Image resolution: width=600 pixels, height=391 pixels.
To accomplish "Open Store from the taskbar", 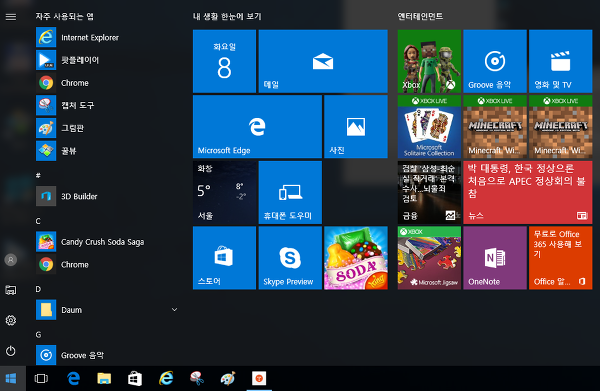I will (135, 378).
